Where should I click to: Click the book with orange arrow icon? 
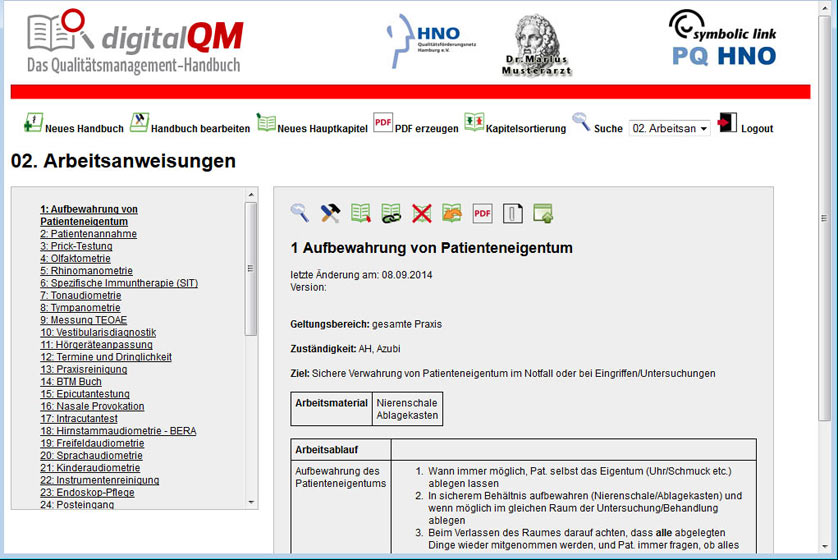pos(452,213)
